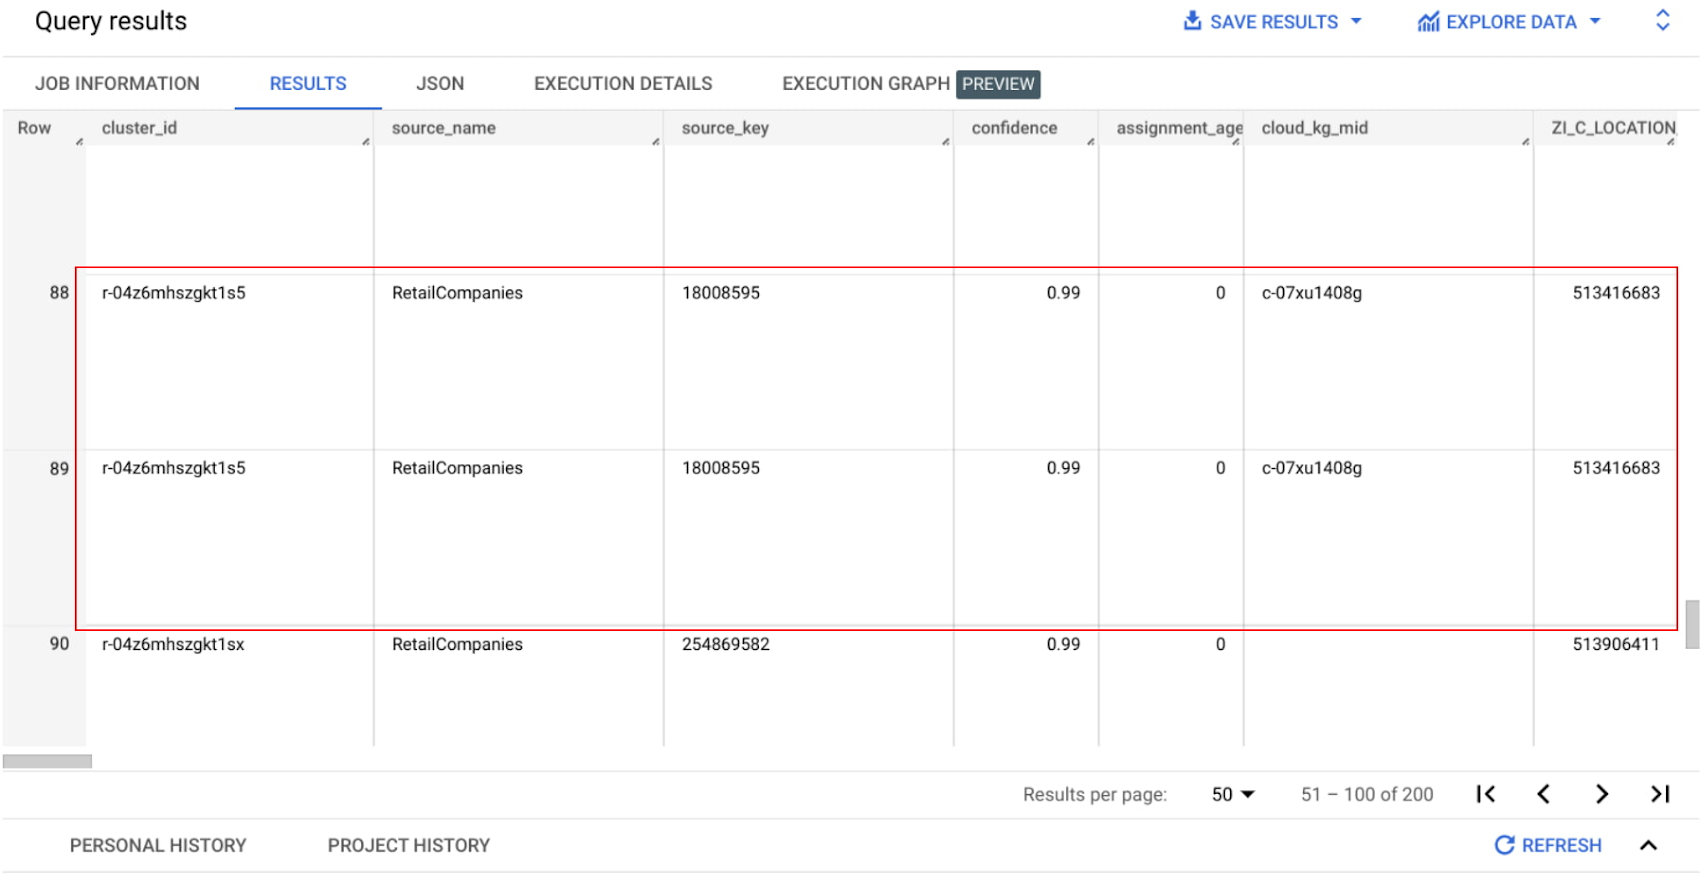1700x884 pixels.
Task: Click RetailCompanies in row 90
Action: pyautogui.click(x=457, y=644)
